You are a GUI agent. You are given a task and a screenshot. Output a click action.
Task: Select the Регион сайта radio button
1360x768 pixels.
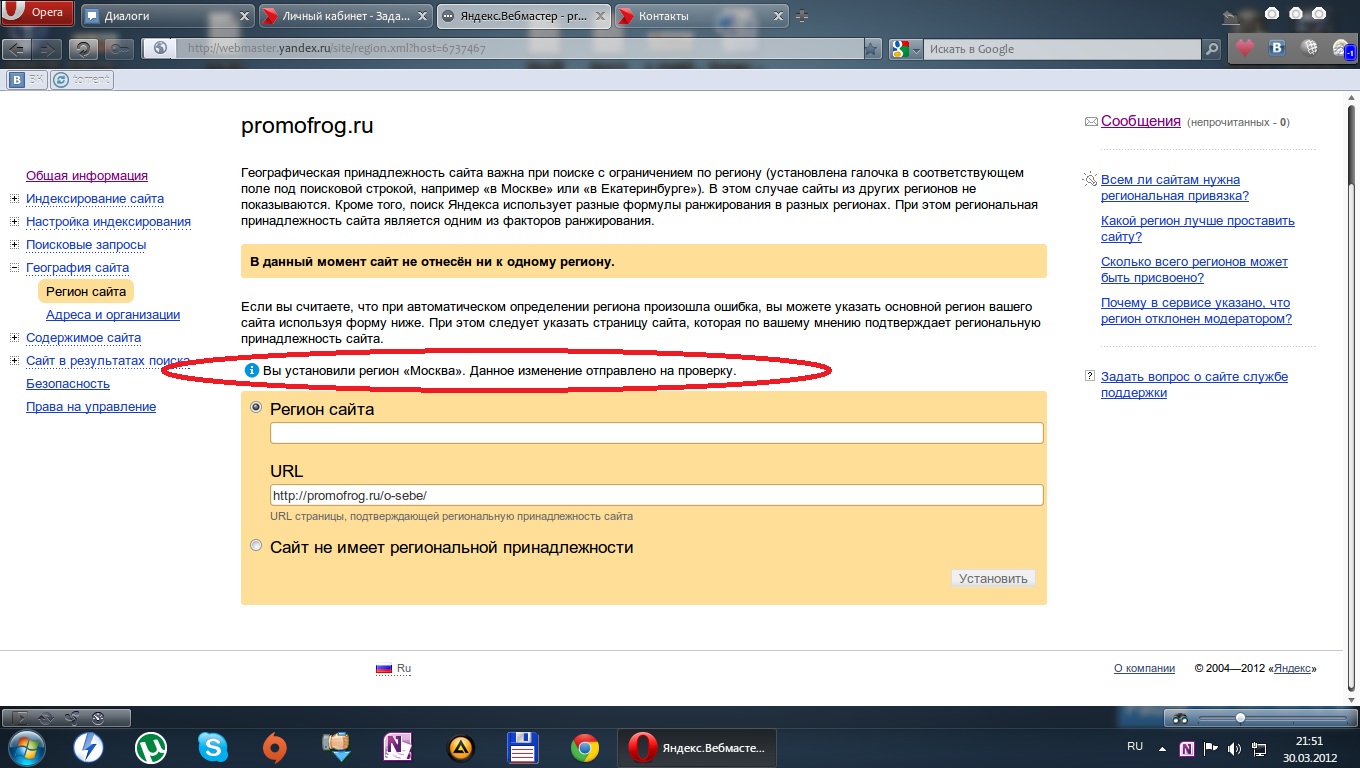(257, 408)
